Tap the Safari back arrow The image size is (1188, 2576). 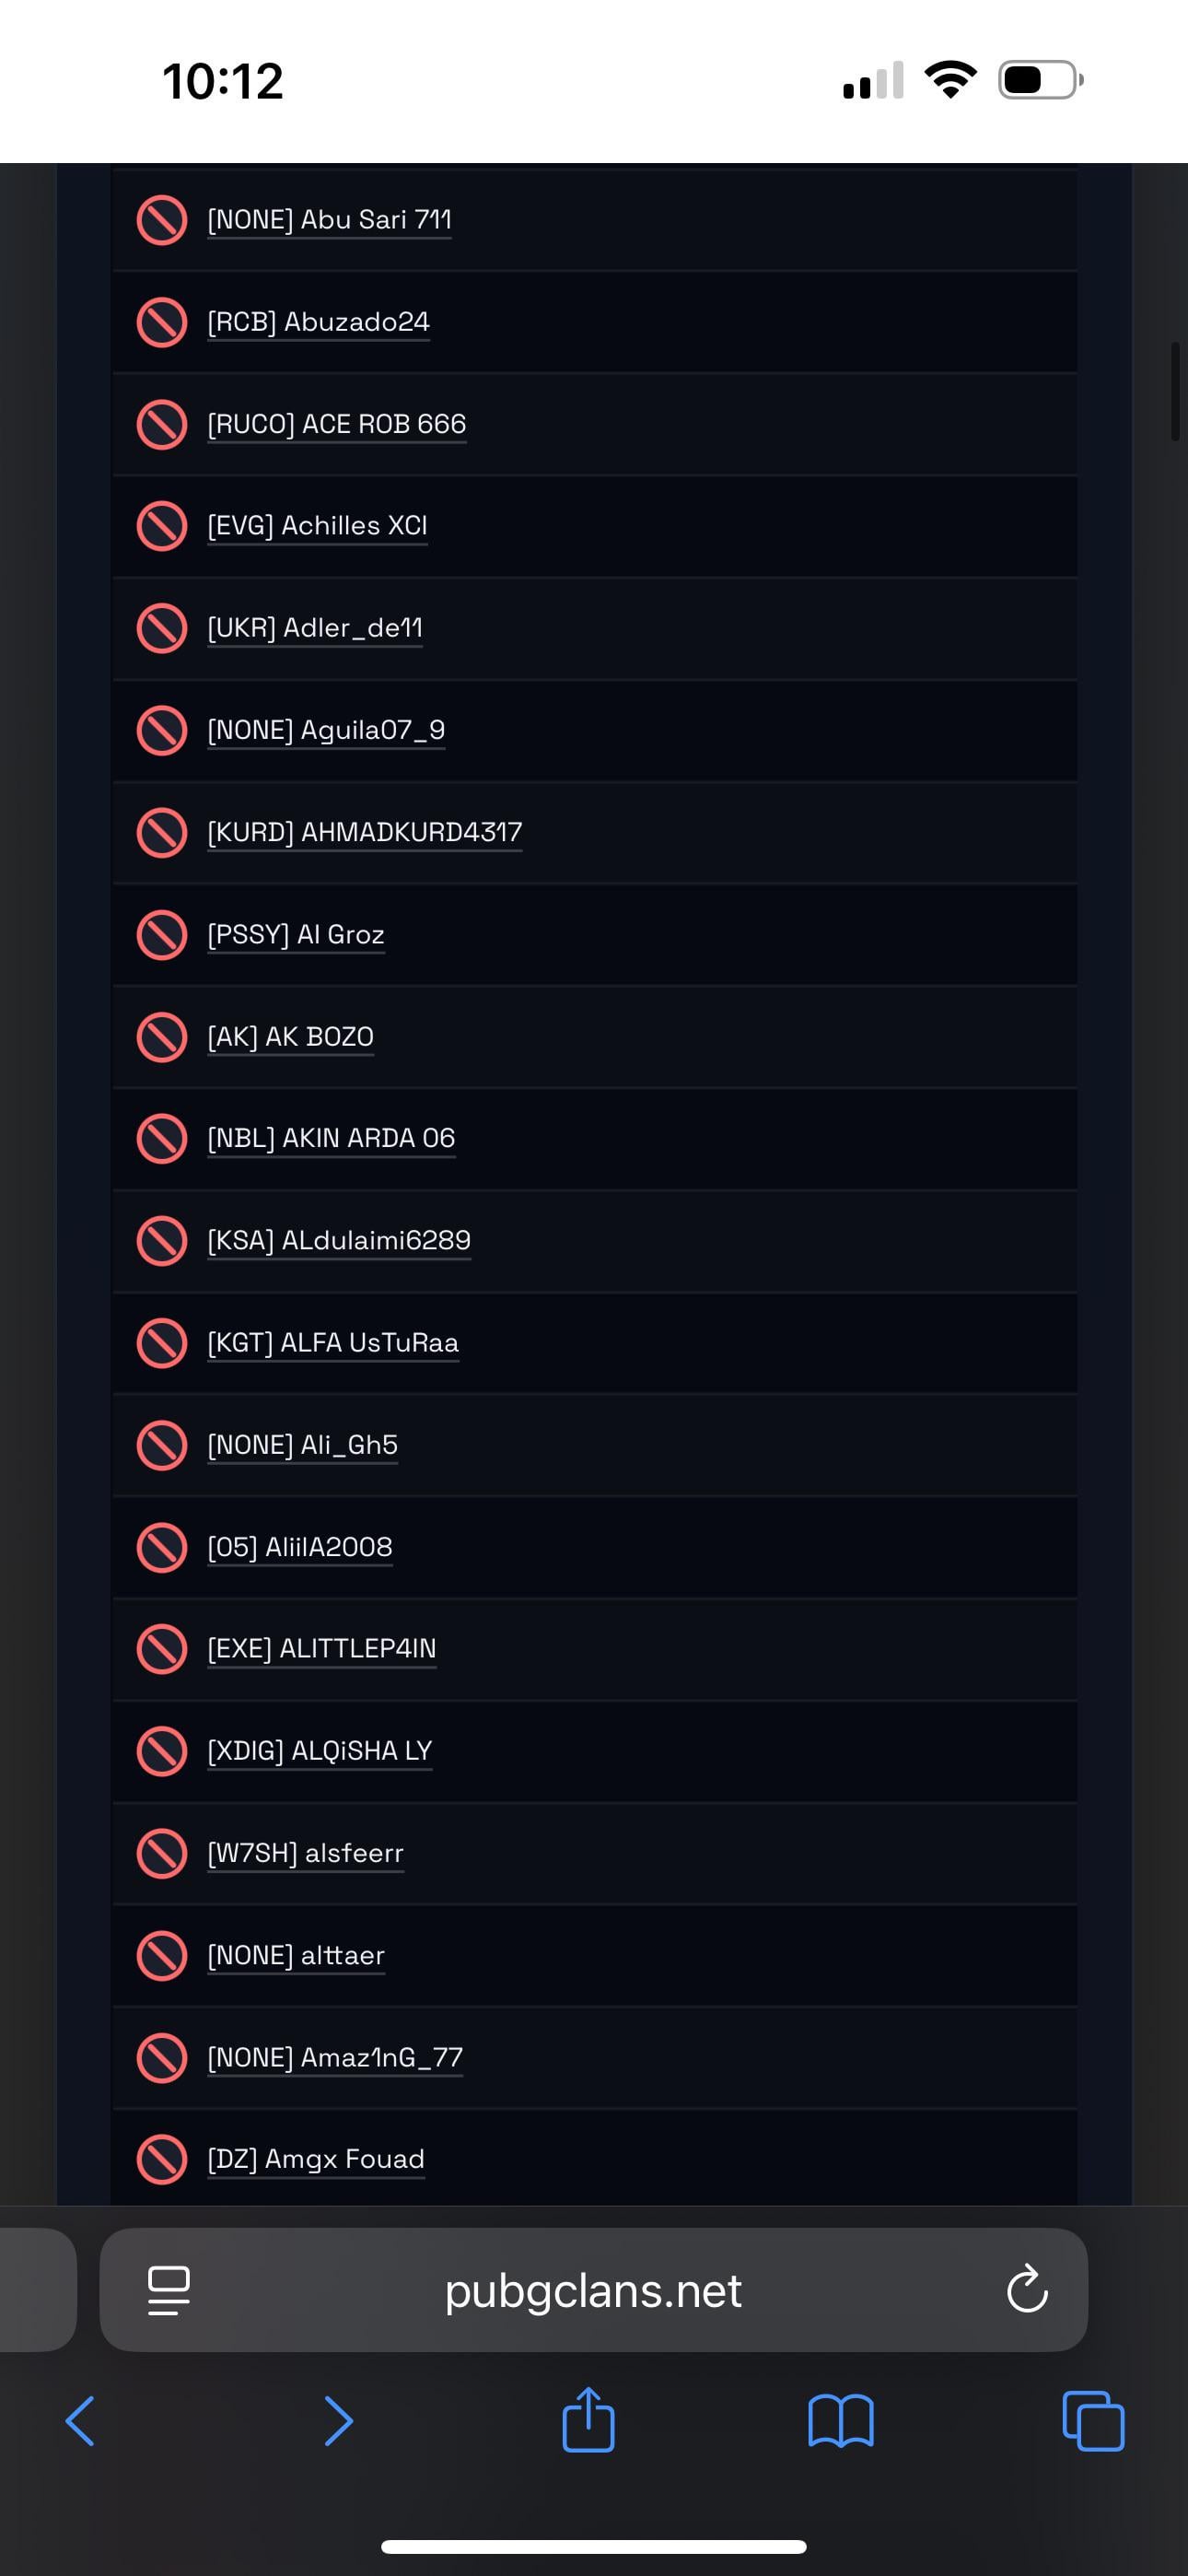[80, 2420]
